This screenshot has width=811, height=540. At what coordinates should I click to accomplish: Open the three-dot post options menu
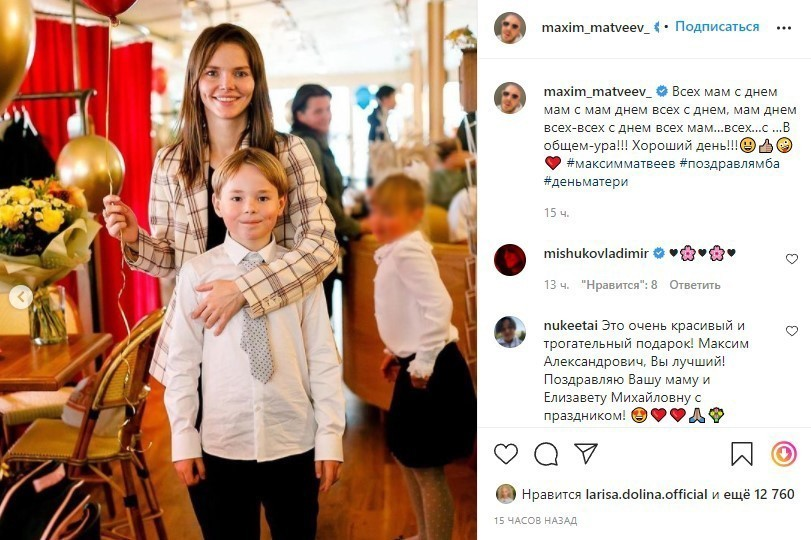[784, 28]
